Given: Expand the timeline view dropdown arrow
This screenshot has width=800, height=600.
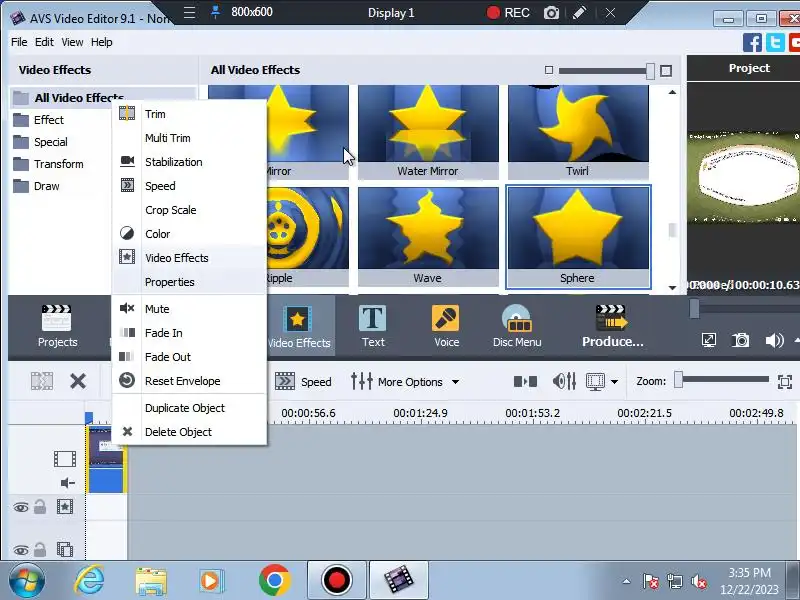Looking at the screenshot, I should tap(614, 382).
